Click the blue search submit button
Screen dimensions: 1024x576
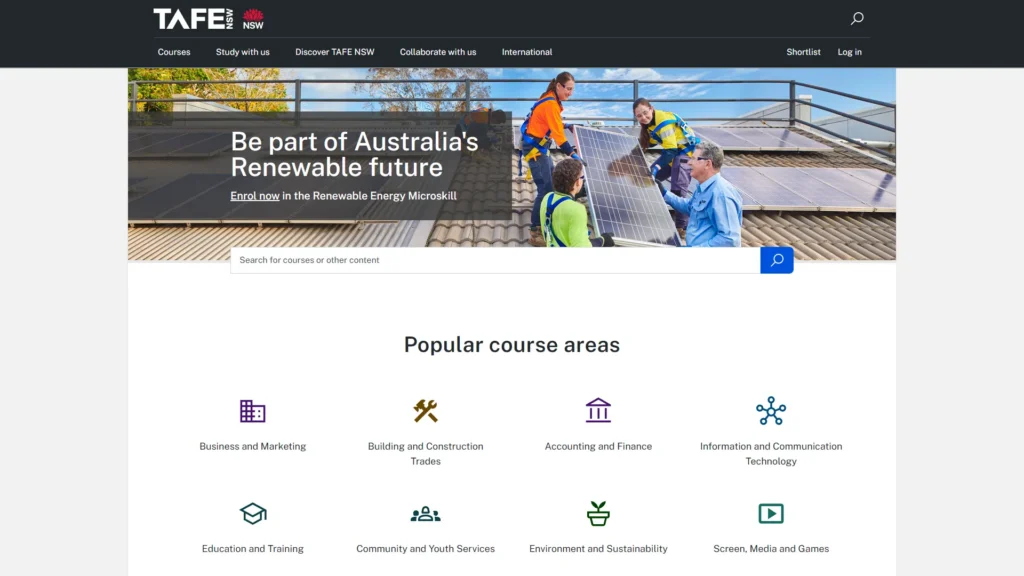pyautogui.click(x=776, y=260)
